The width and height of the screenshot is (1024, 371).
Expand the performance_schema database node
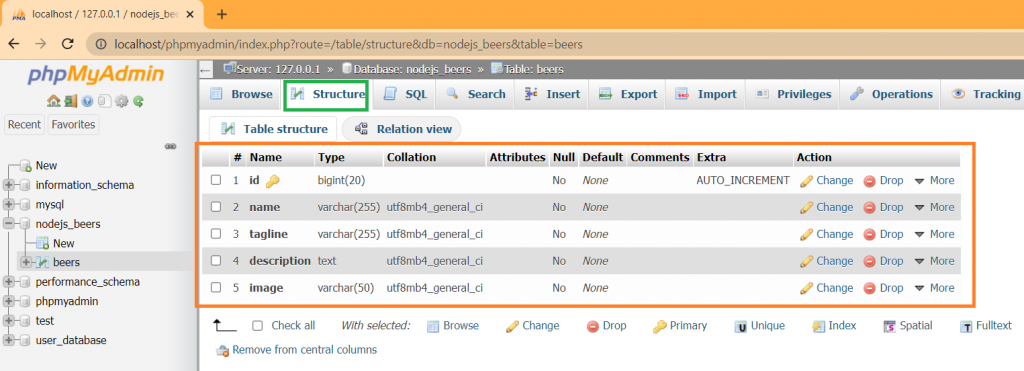tap(8, 282)
